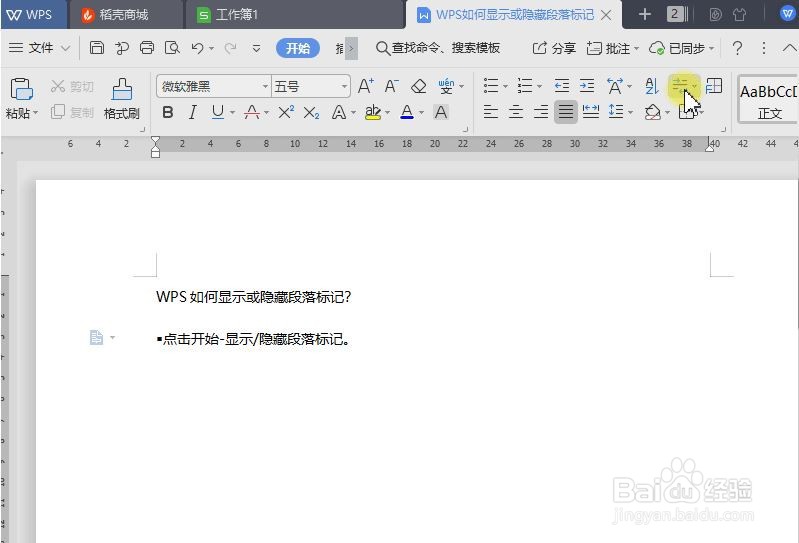Image resolution: width=799 pixels, height=543 pixels.
Task: Expand the Paste (粘贴) dropdown arrow
Action: pyautogui.click(x=35, y=113)
